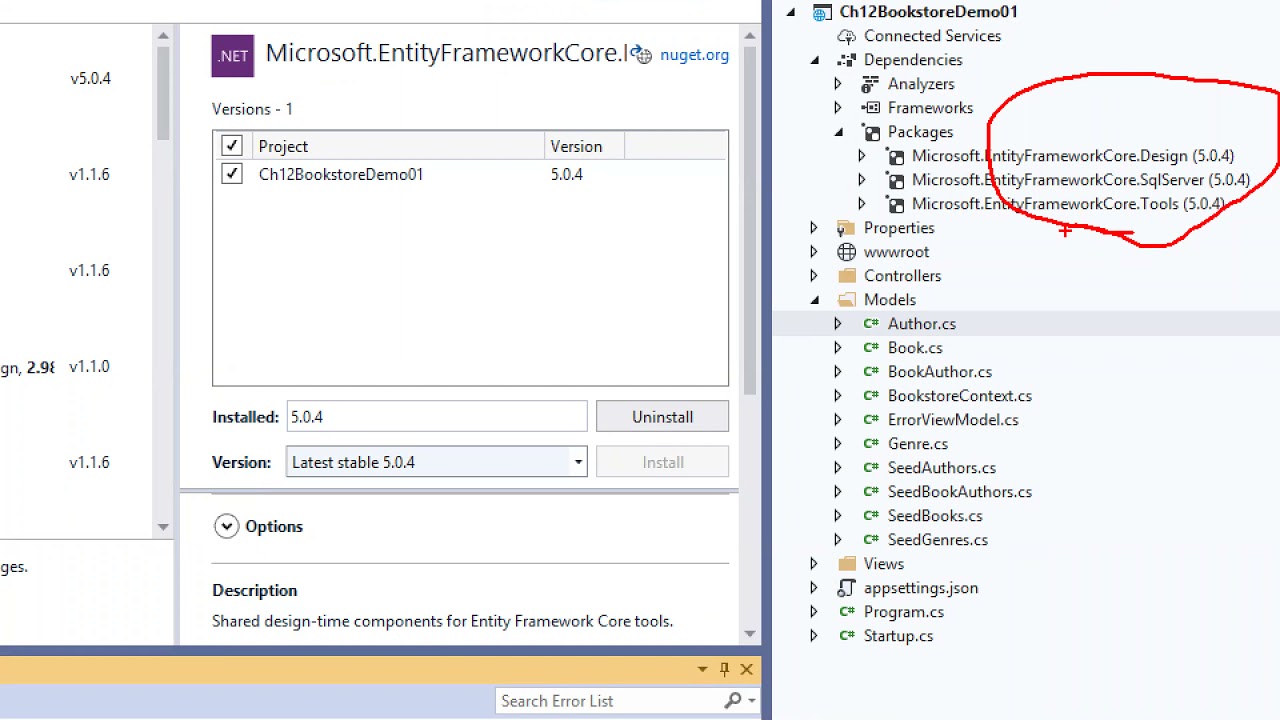1280x720 pixels.
Task: Click the BookAuthor.cs C# file icon
Action: tap(870, 372)
